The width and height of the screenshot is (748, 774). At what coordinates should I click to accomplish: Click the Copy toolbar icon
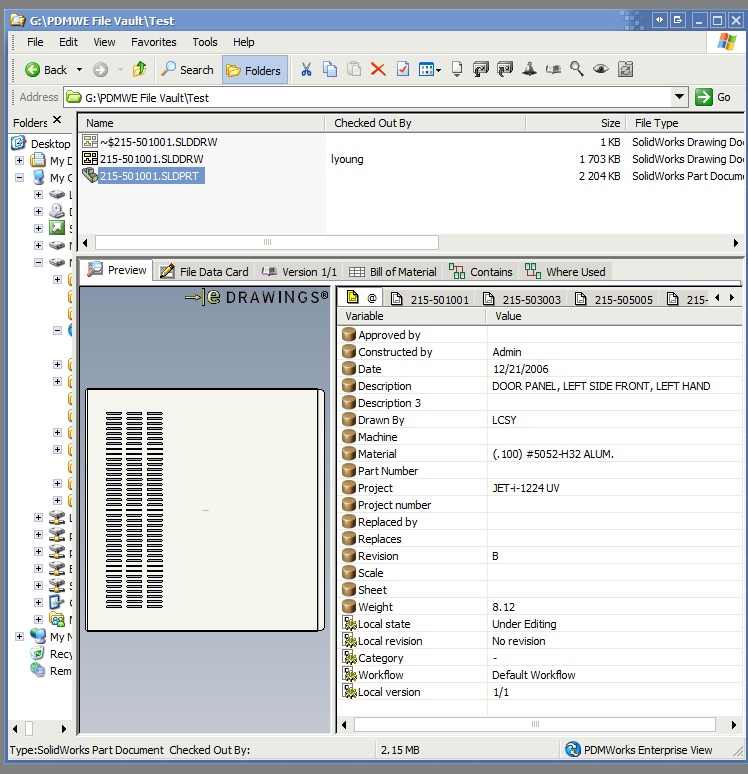click(x=330, y=70)
